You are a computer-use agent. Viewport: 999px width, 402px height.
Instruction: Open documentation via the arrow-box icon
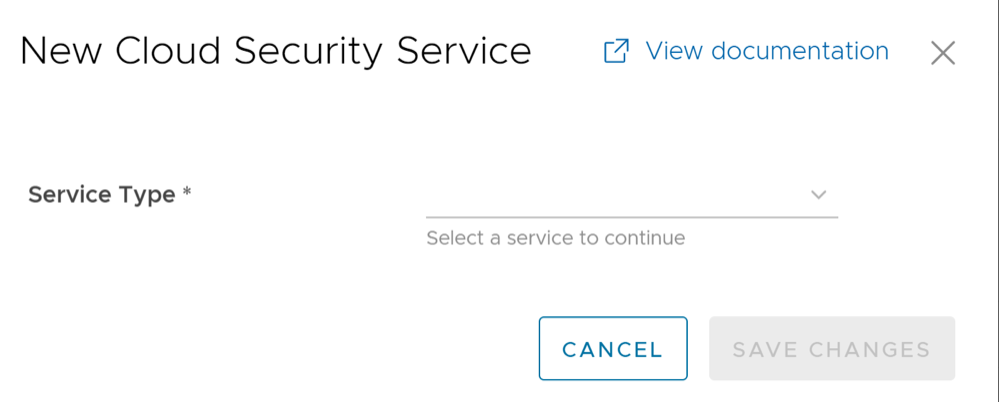[x=616, y=51]
